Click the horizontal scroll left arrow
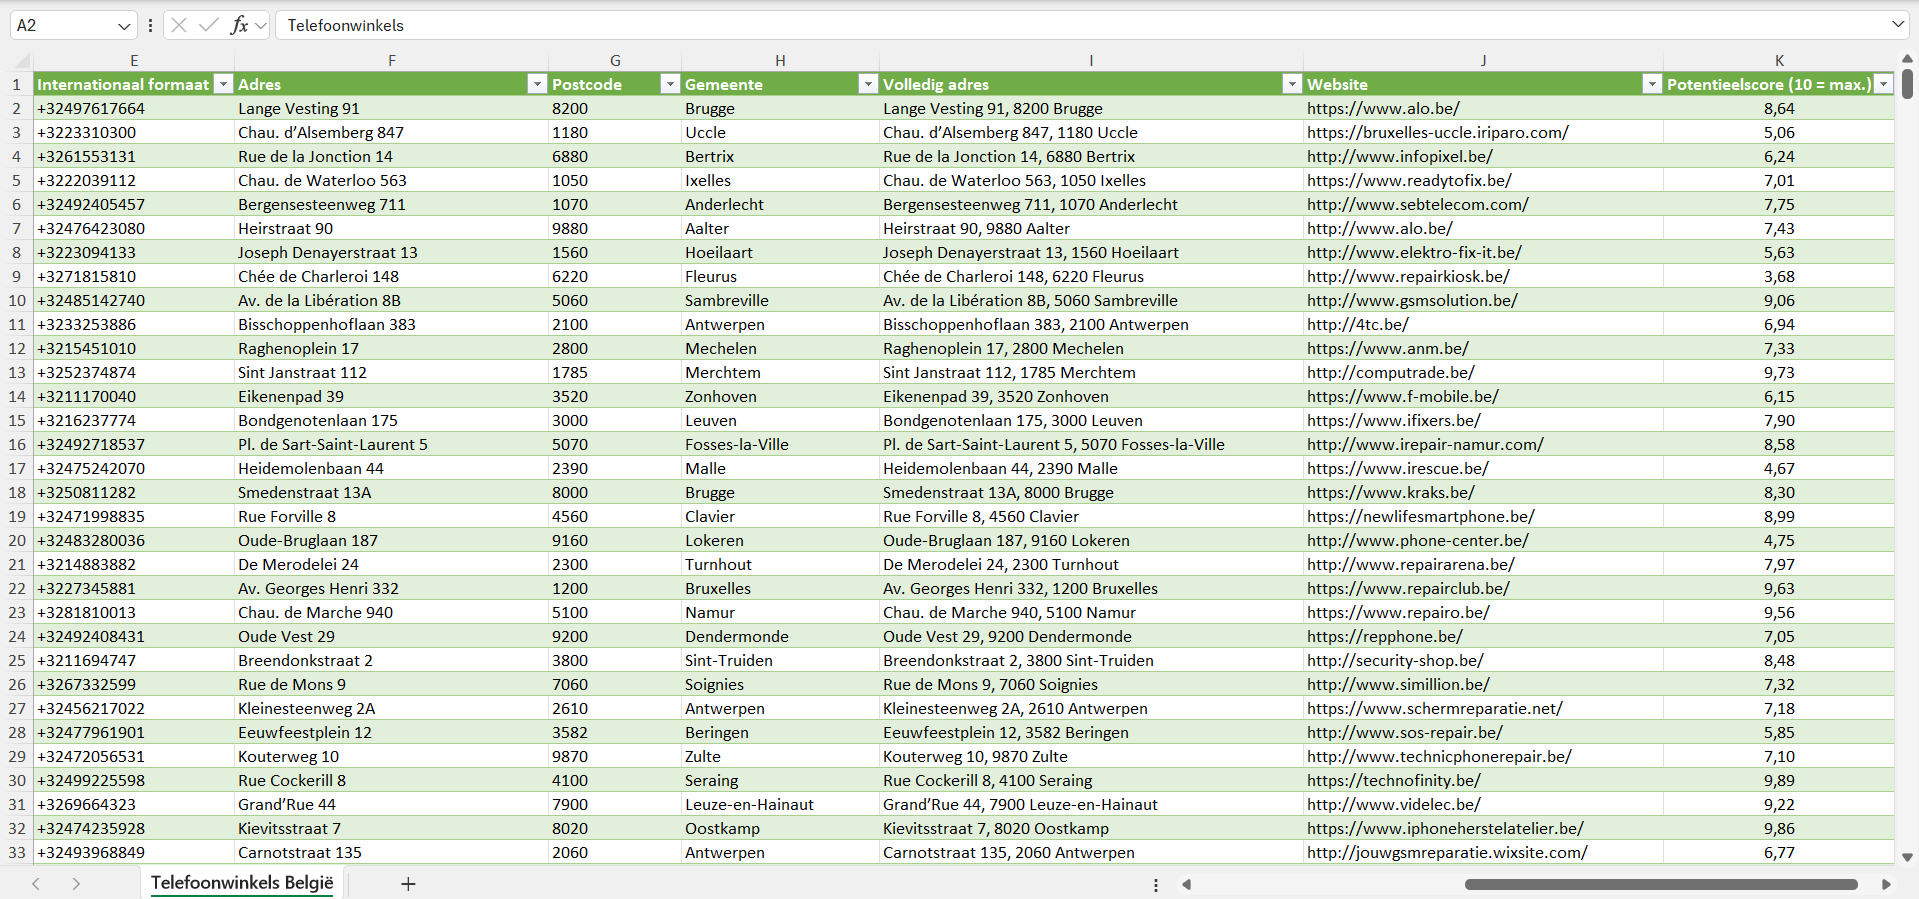 tap(1187, 884)
